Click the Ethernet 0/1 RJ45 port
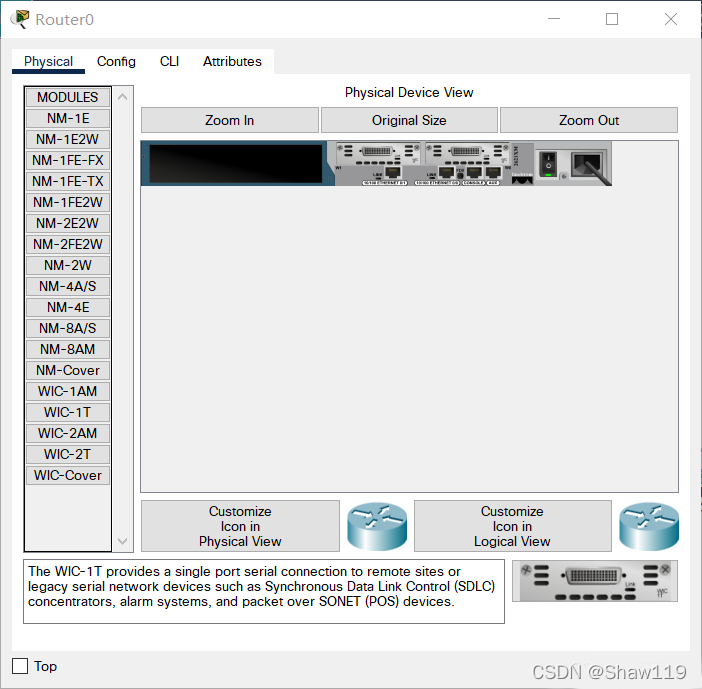This screenshot has width=702, height=689. pos(392,172)
